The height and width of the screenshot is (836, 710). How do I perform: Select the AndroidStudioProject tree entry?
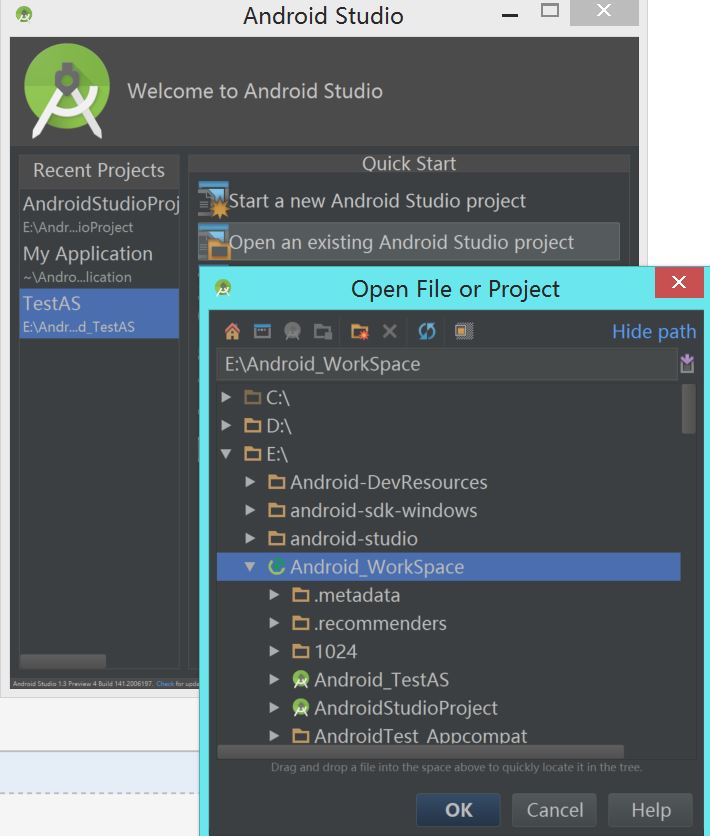405,708
